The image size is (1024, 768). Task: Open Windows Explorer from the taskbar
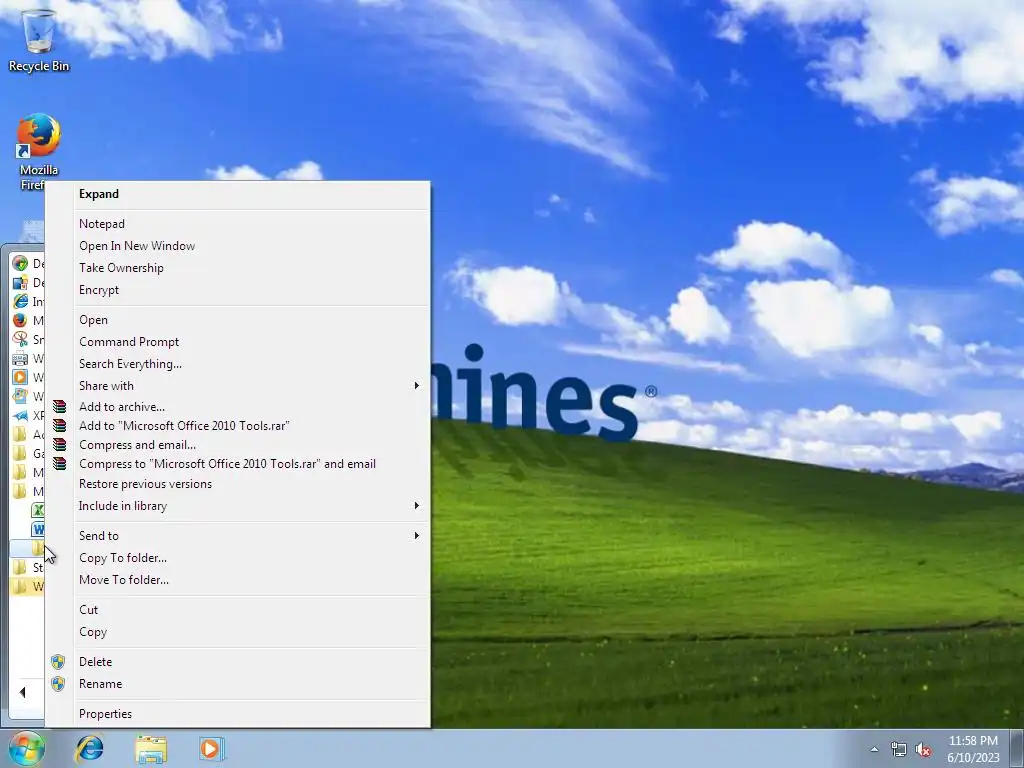click(x=151, y=749)
